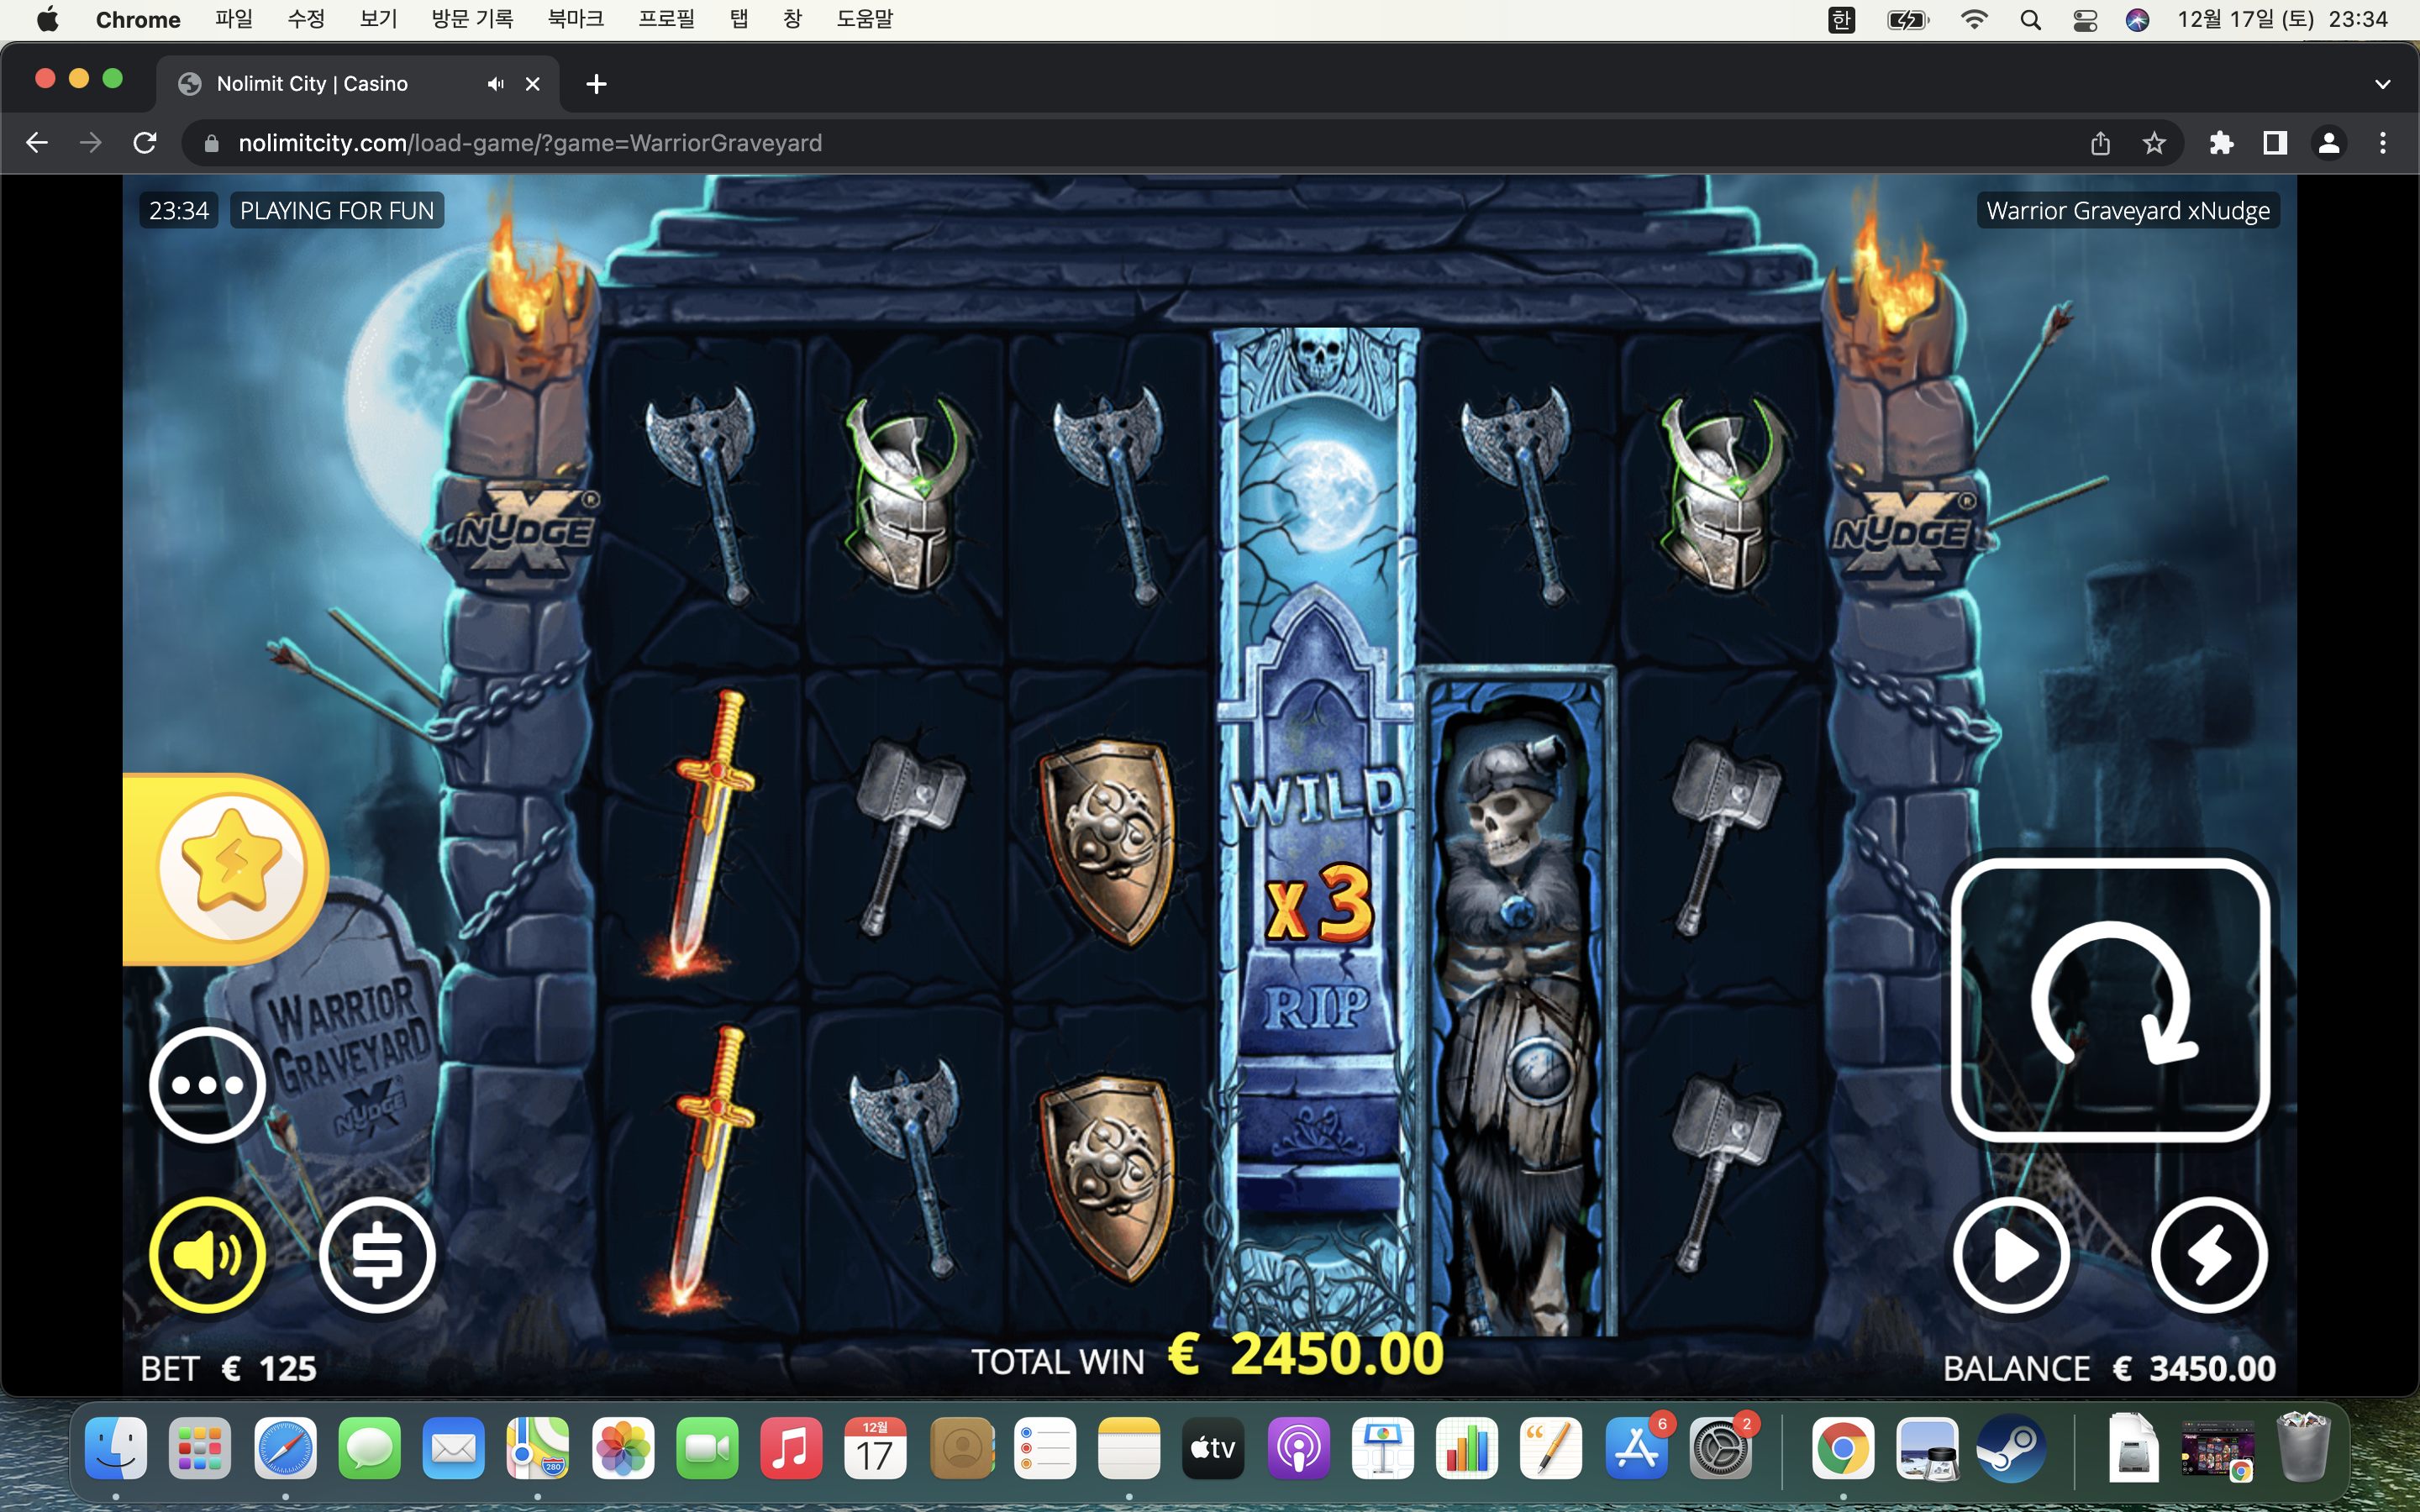Open the 도움말 menu
The width and height of the screenshot is (2420, 1512).
[x=865, y=20]
